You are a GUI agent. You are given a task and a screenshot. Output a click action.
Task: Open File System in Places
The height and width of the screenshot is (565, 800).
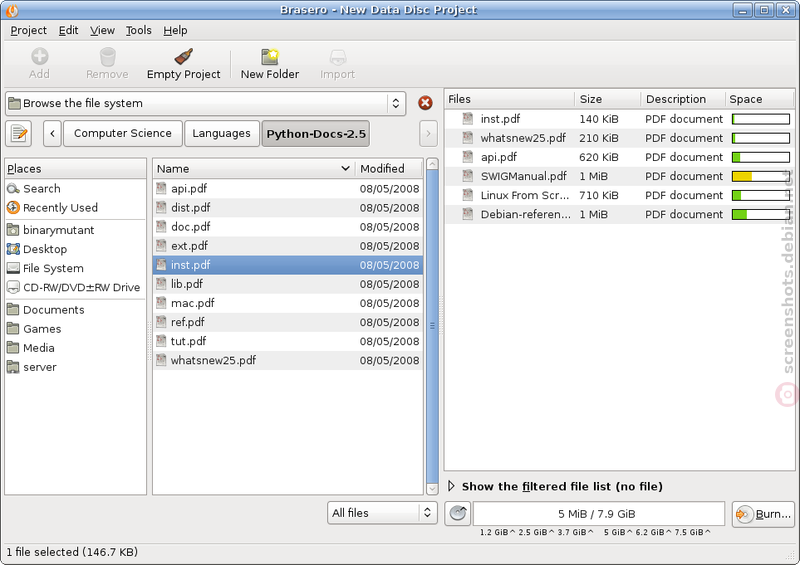click(x=76, y=268)
